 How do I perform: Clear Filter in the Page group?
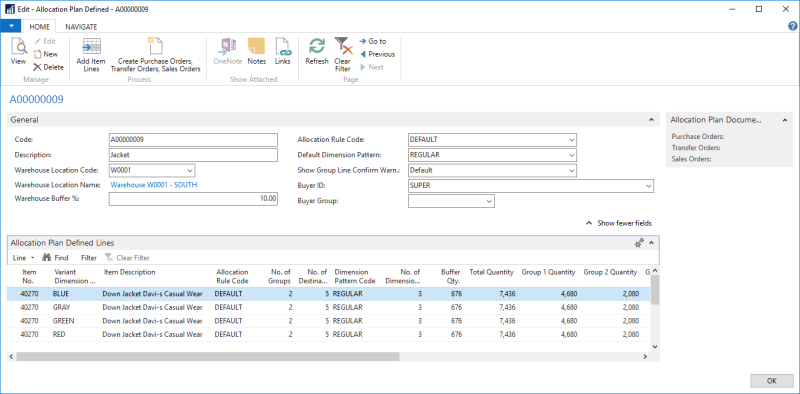tap(343, 55)
